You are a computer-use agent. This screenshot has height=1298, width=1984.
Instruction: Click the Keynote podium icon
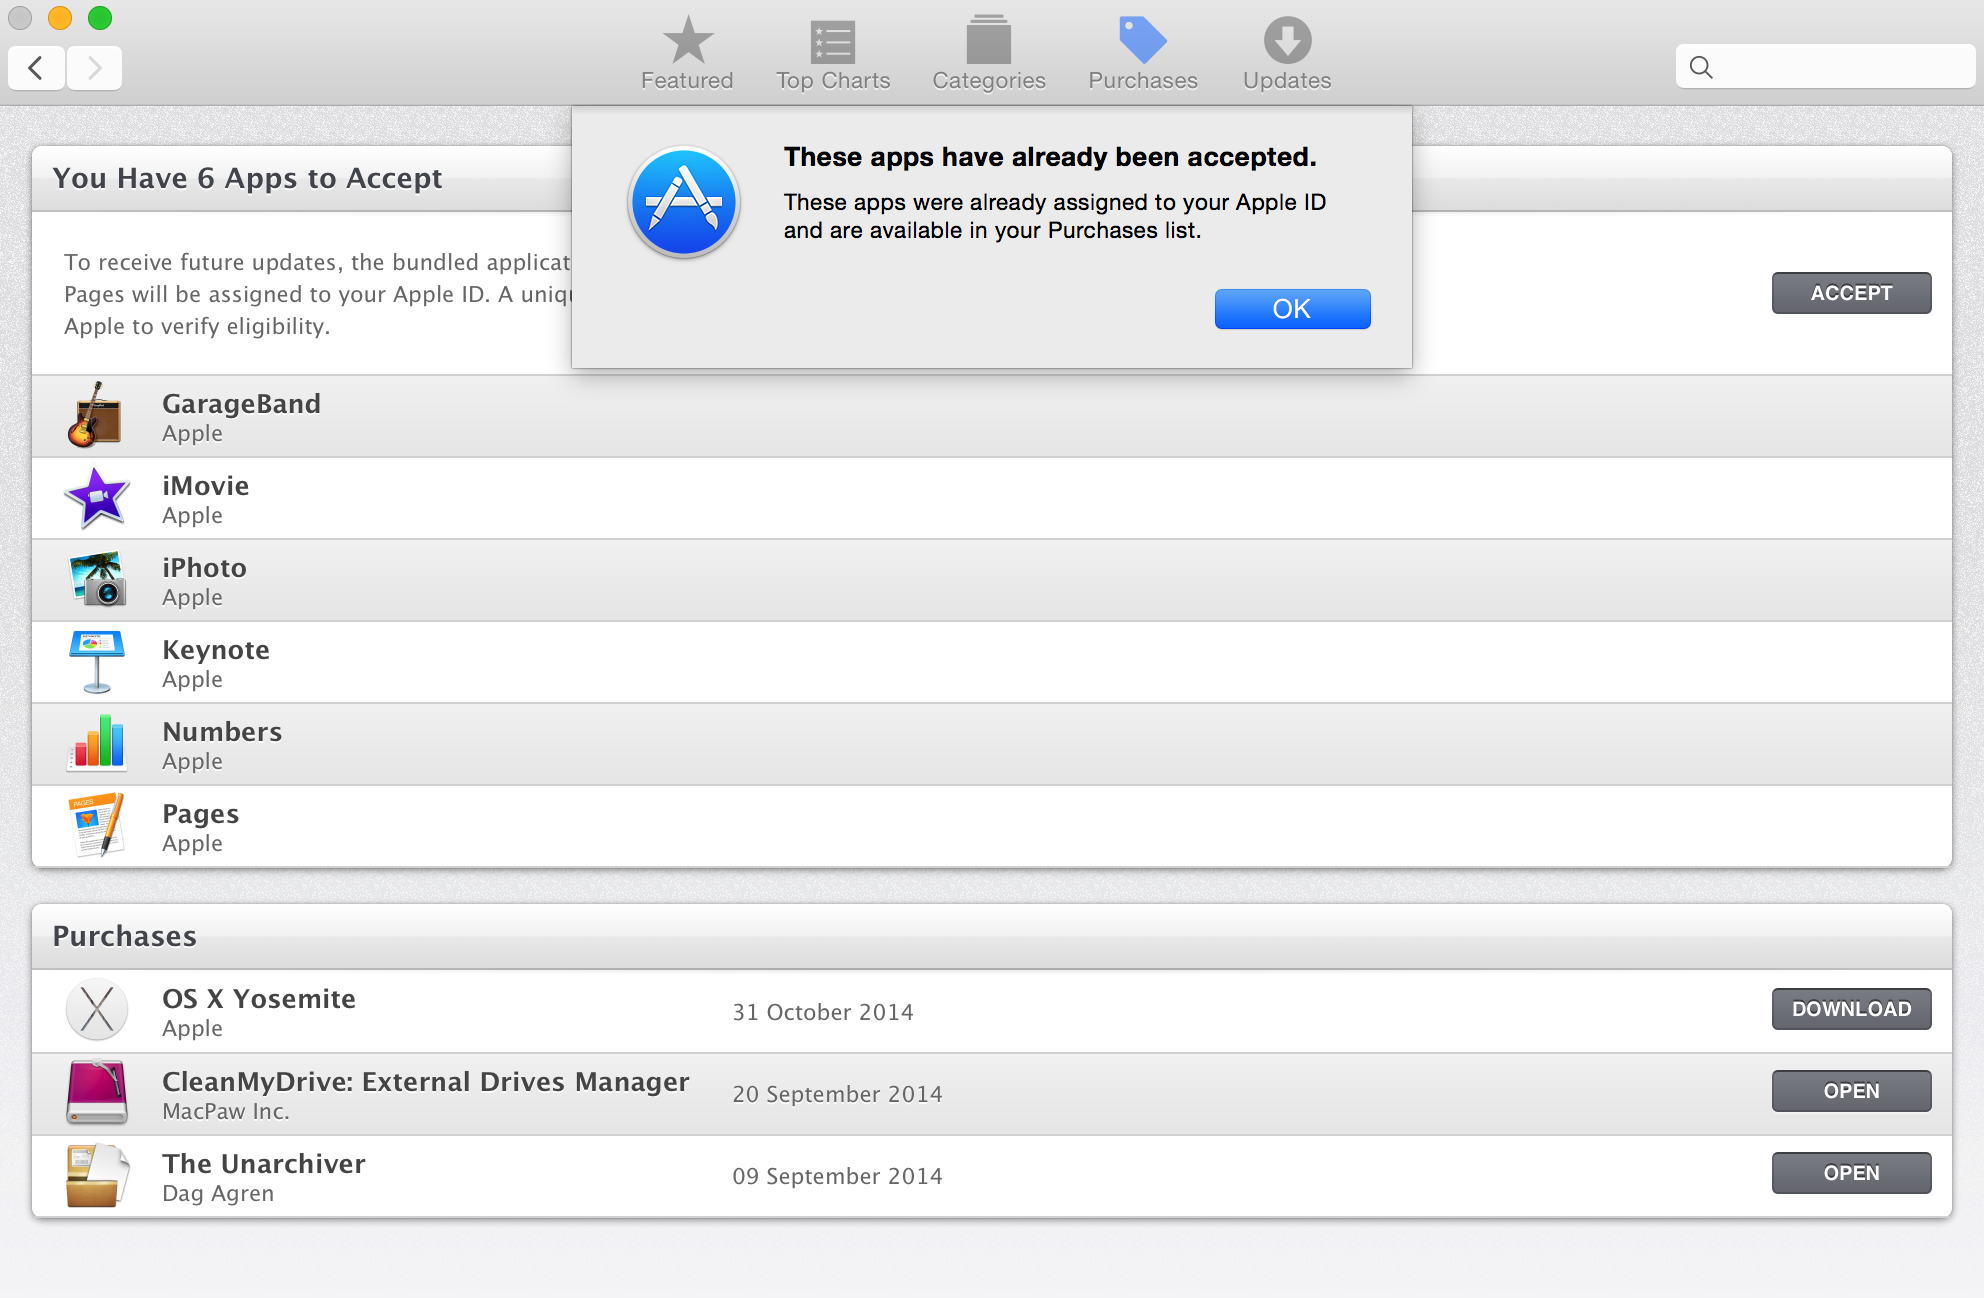point(96,662)
